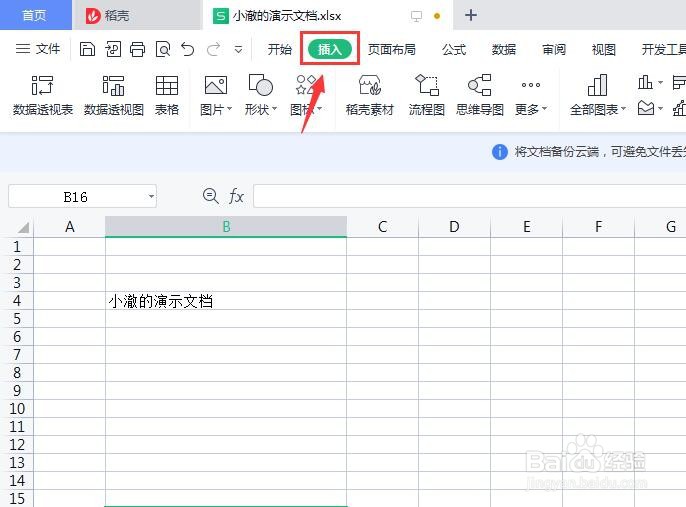Open the 数据 tab
This screenshot has width=686, height=507.
(504, 49)
